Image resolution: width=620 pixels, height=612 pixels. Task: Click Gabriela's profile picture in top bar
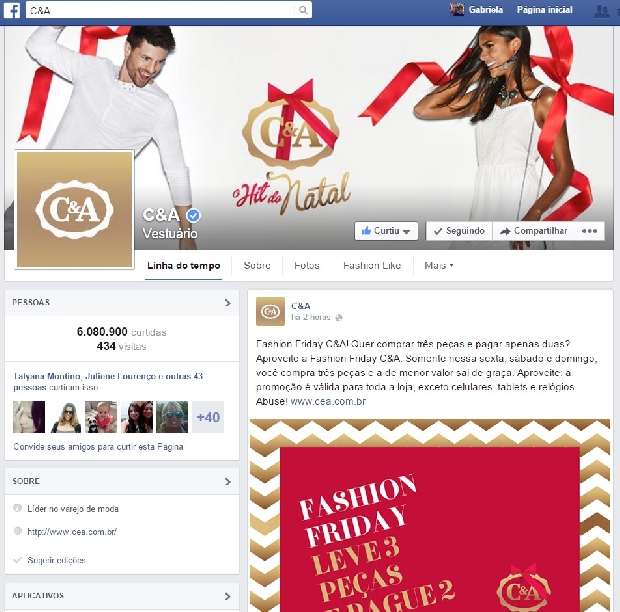tap(457, 9)
